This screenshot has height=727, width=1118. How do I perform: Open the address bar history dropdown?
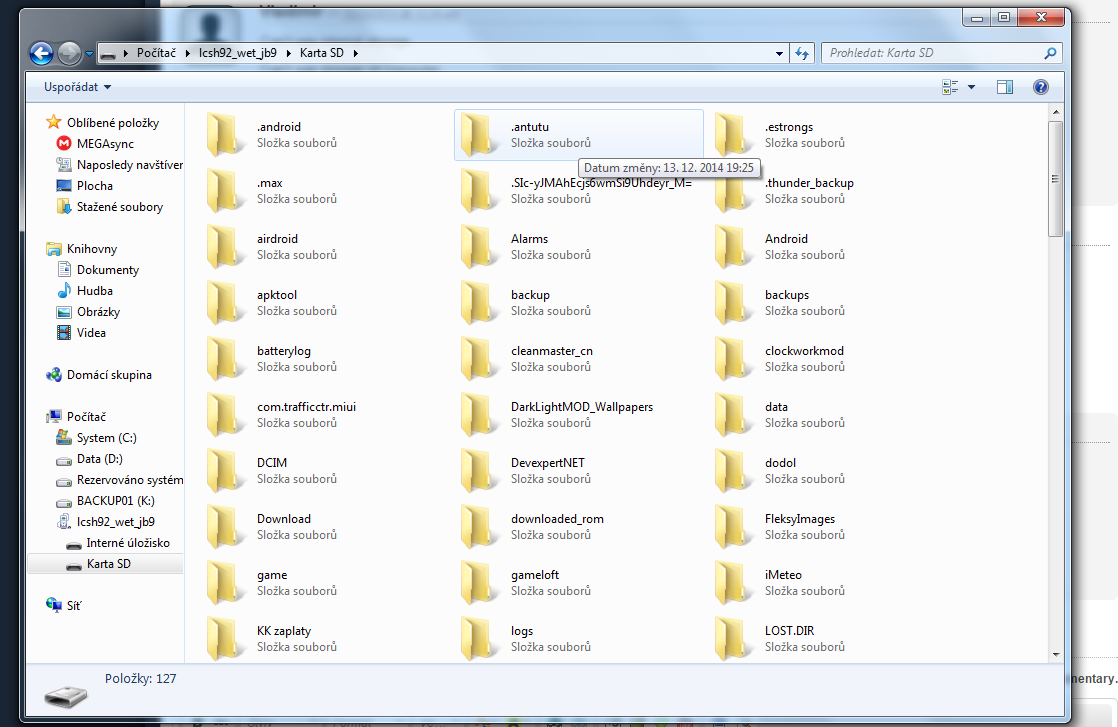779,53
